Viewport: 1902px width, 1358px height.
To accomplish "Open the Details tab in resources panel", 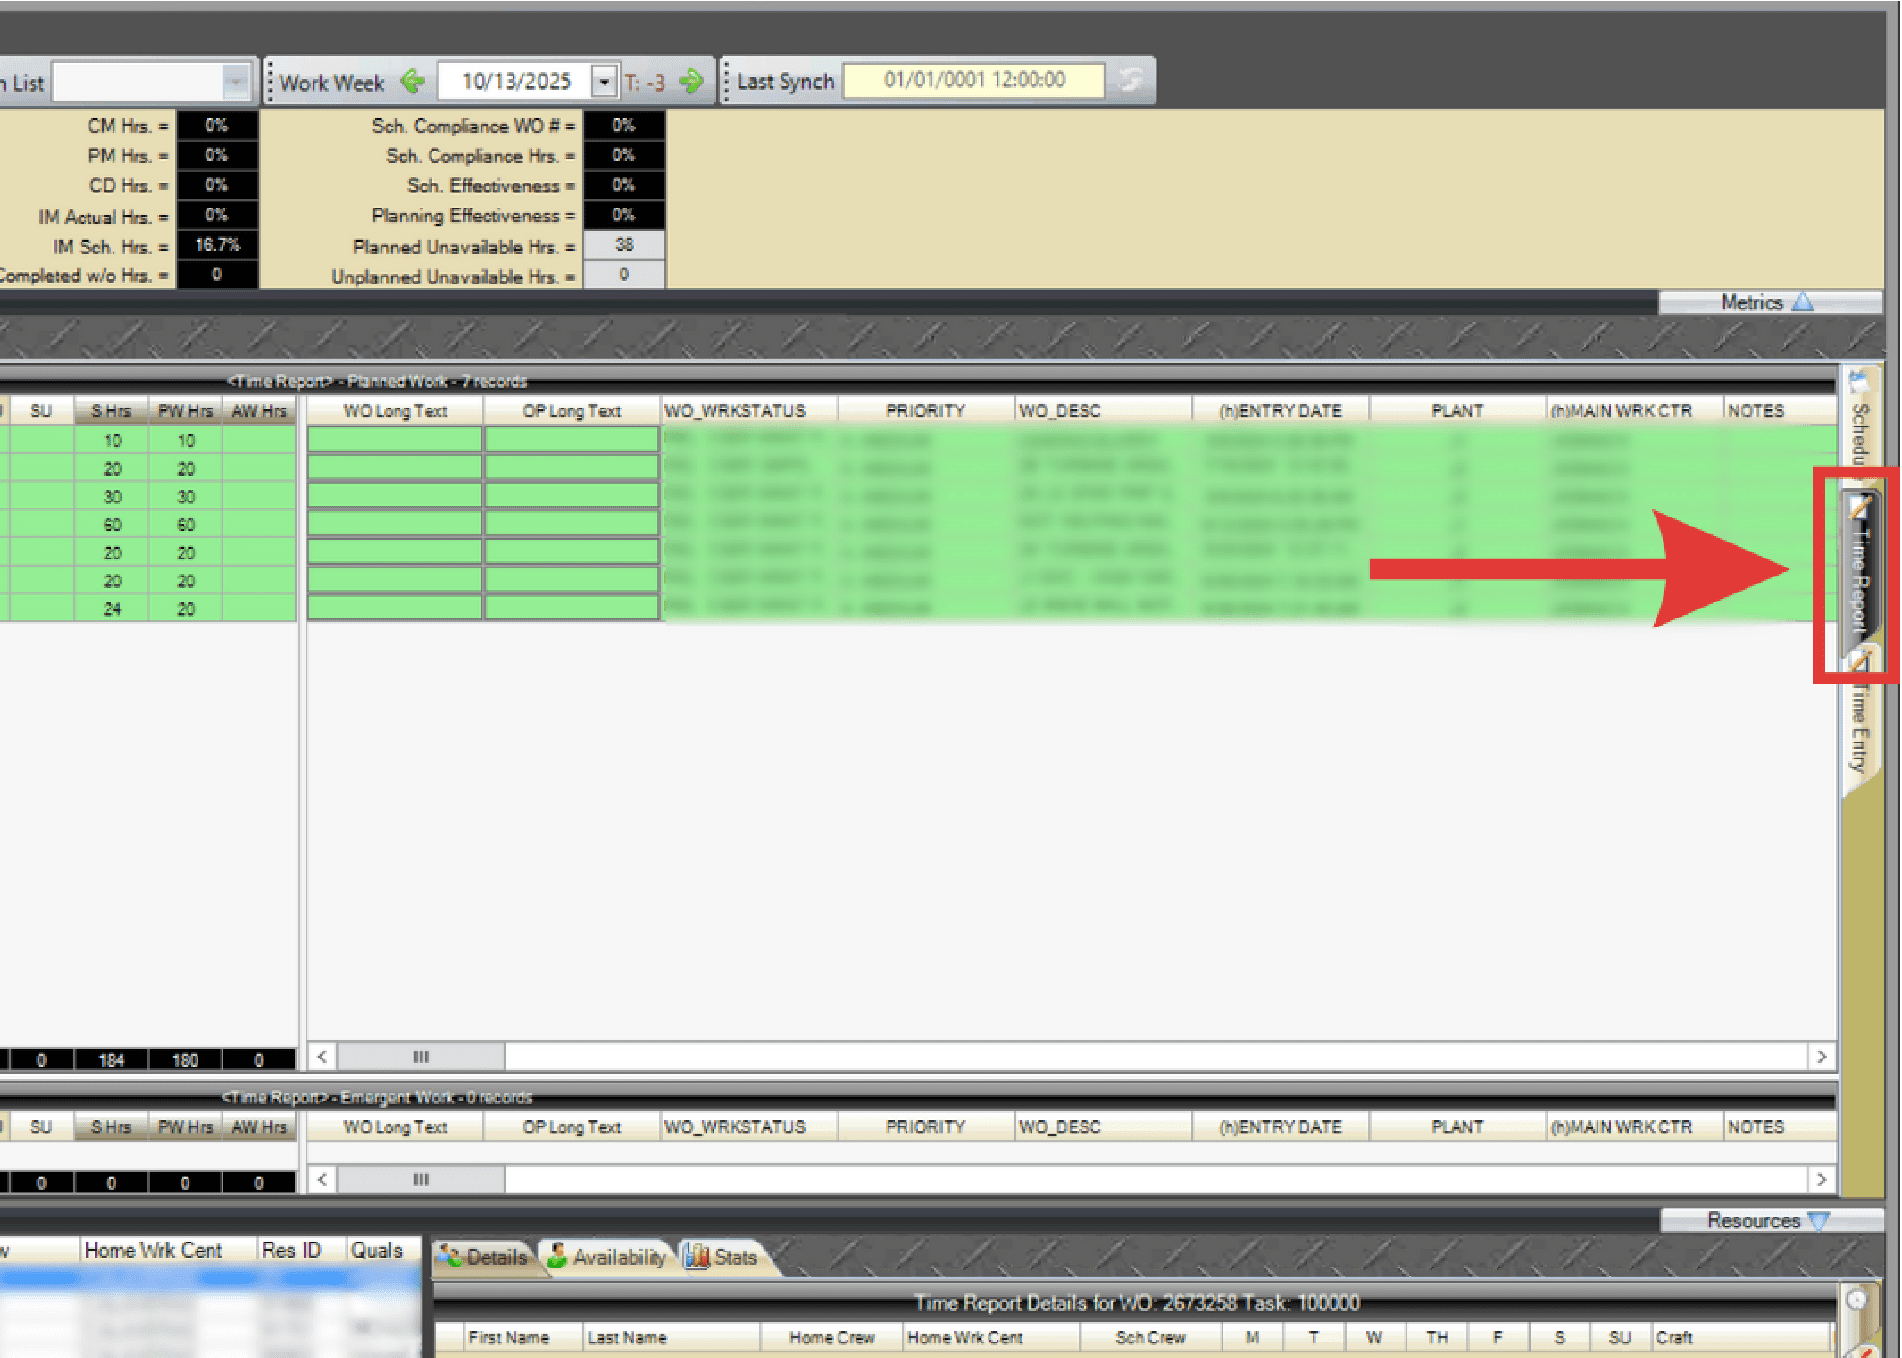I will (x=485, y=1257).
